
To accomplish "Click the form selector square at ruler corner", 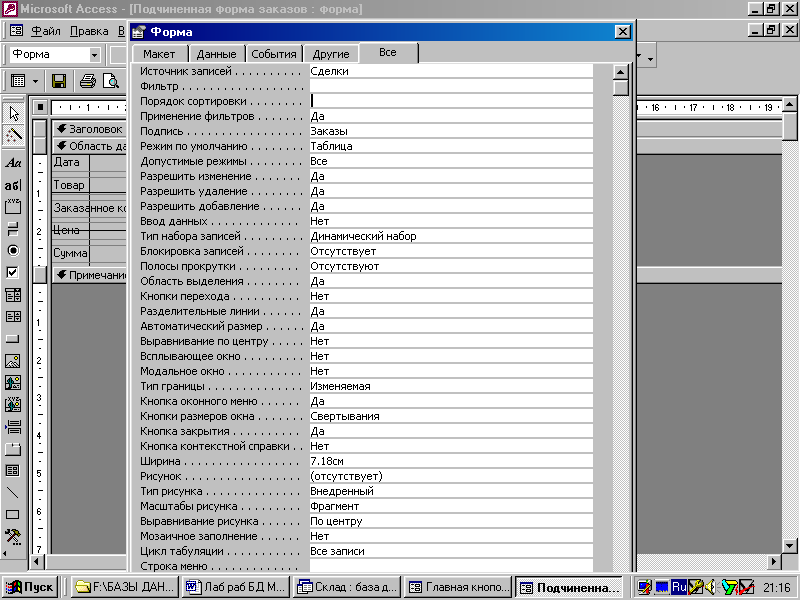I will (40, 107).
